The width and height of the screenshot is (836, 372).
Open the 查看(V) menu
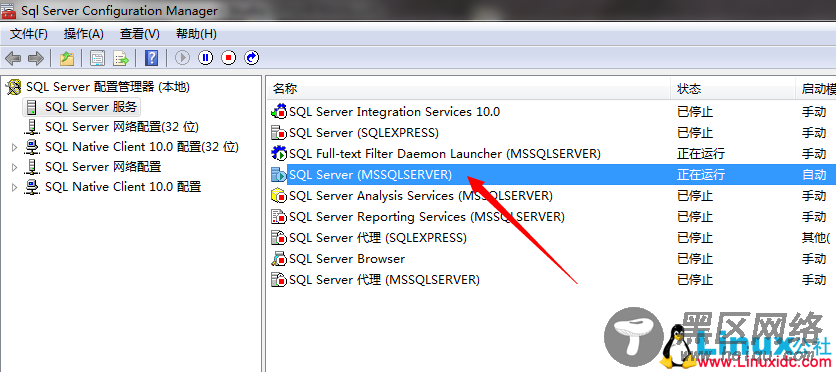(x=140, y=34)
